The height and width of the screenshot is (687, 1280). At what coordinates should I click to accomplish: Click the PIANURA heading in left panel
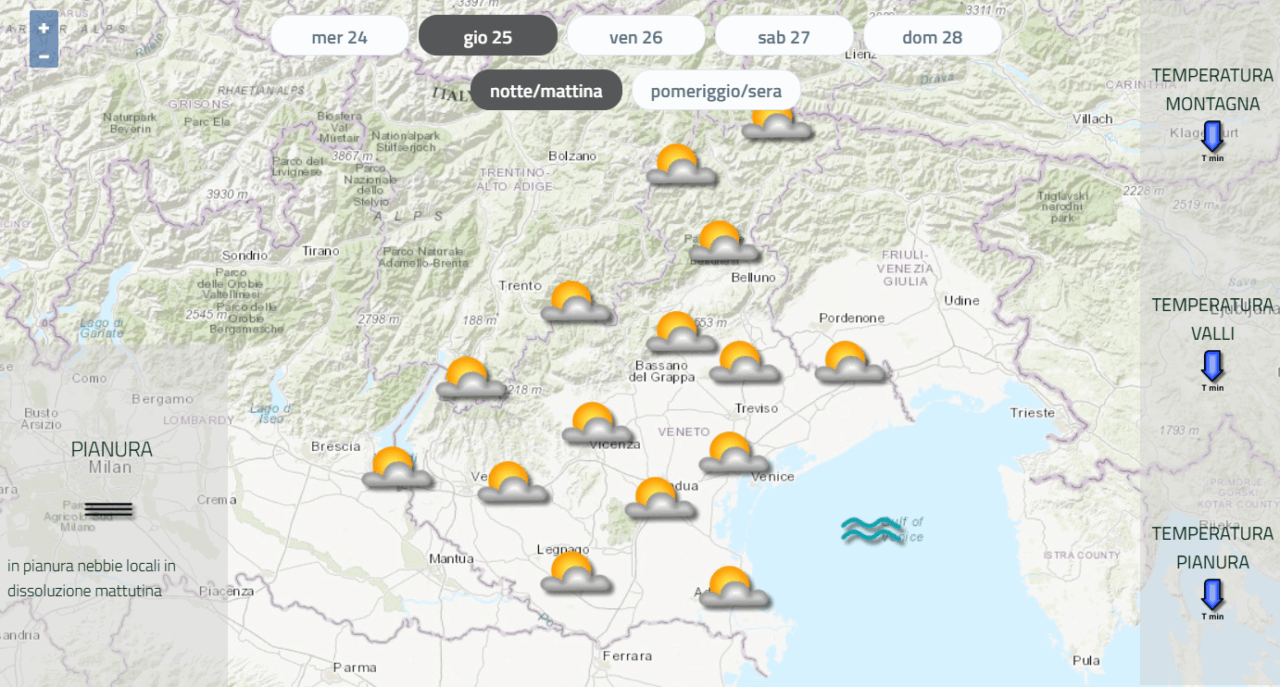(x=112, y=449)
